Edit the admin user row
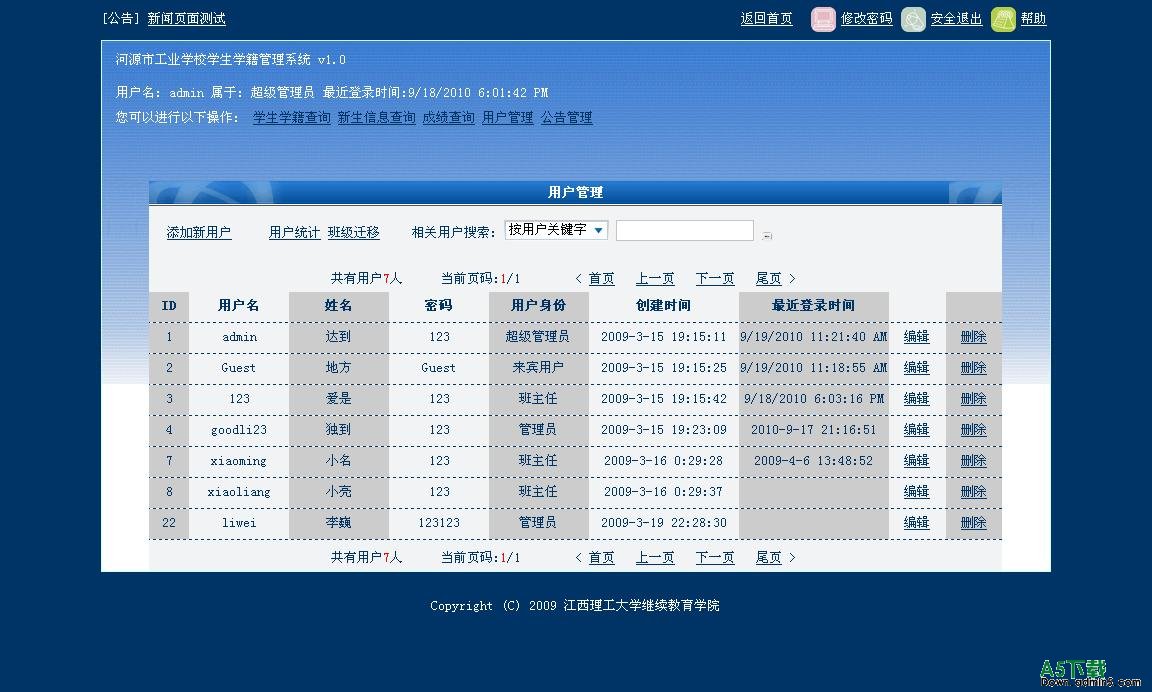The image size is (1152, 692). tap(916, 337)
